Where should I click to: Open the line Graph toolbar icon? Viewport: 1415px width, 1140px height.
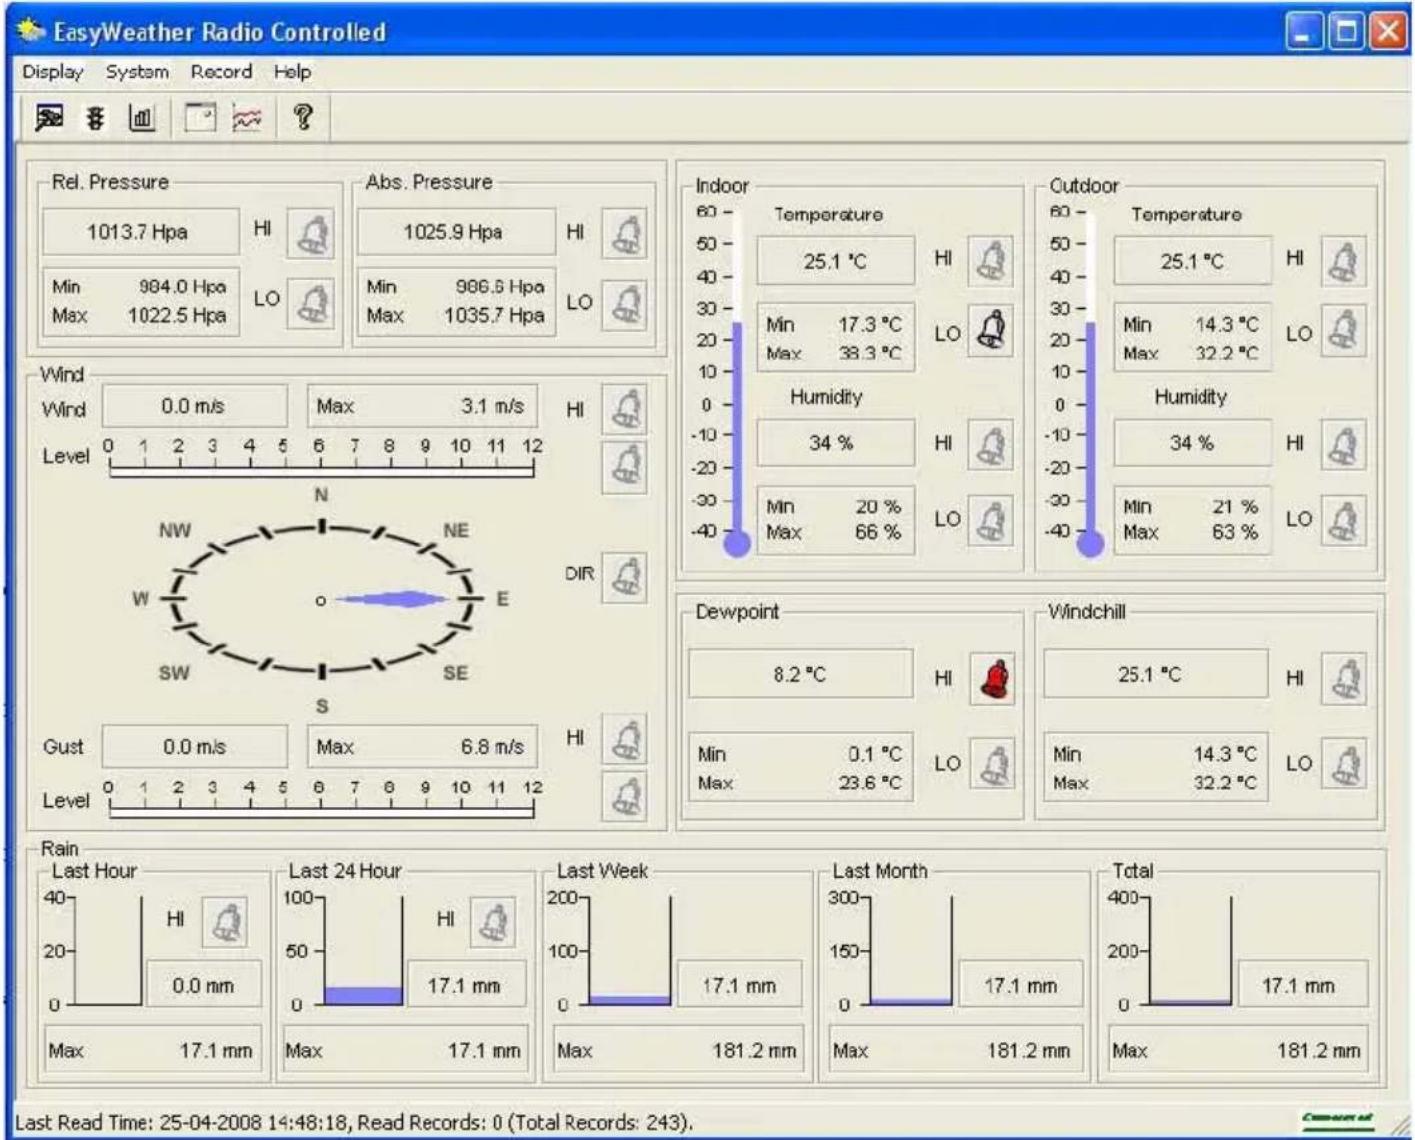click(247, 118)
